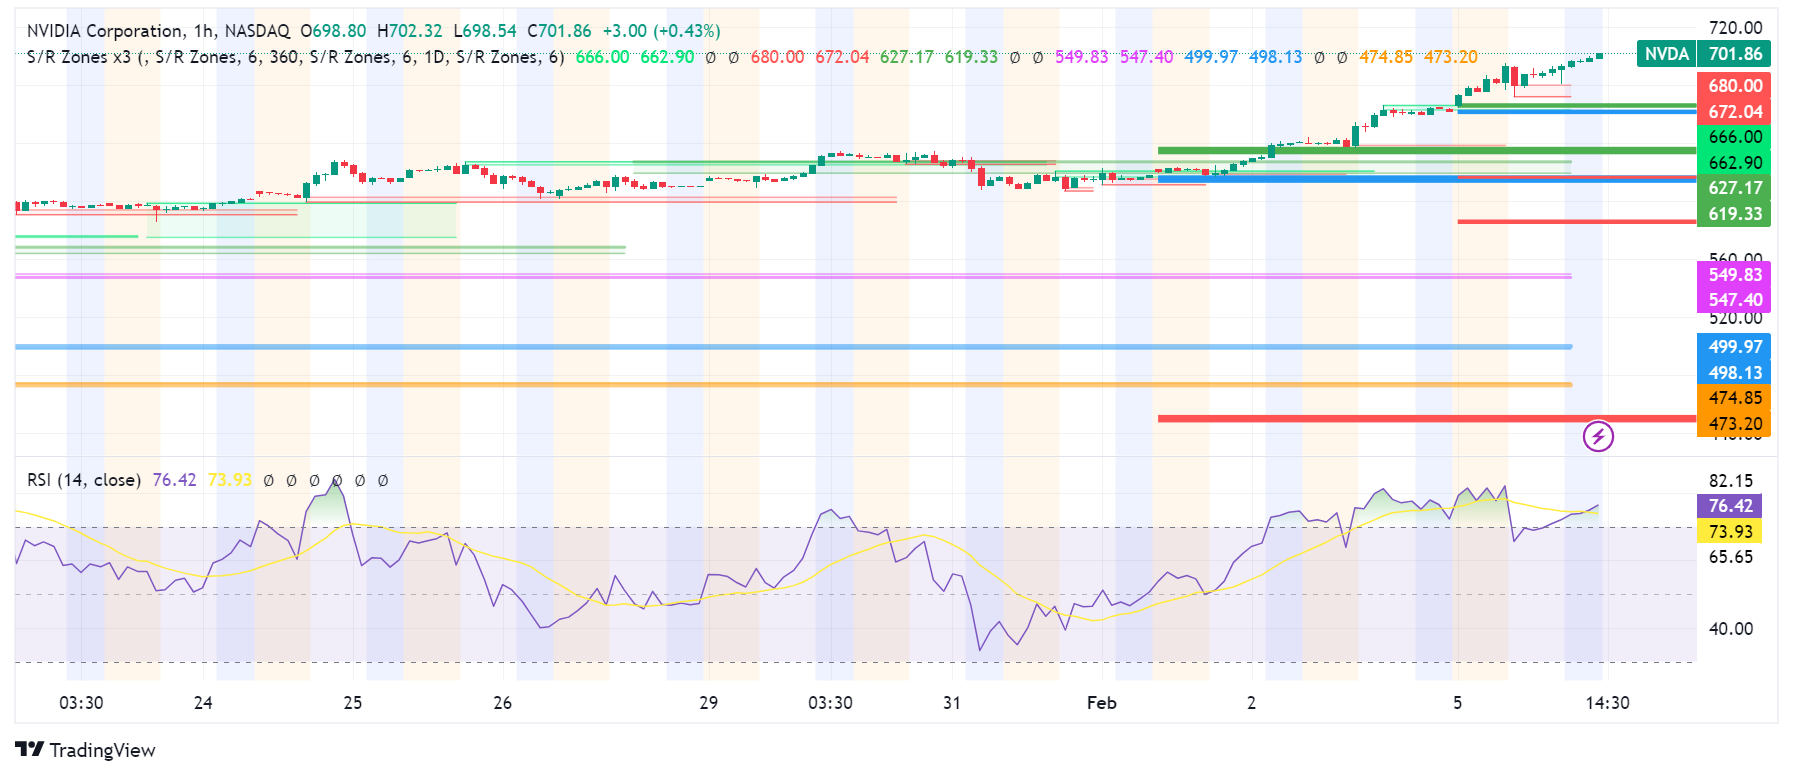
Task: Click the bright green 666.00 price label
Action: [1734, 137]
